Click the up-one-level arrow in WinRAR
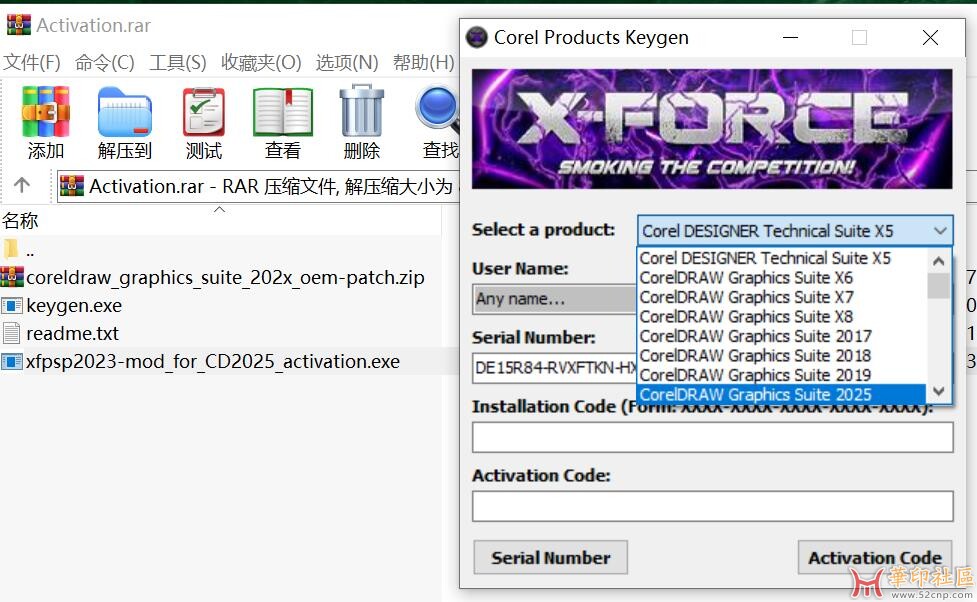Viewport: 977px width, 602px height. pos(22,184)
